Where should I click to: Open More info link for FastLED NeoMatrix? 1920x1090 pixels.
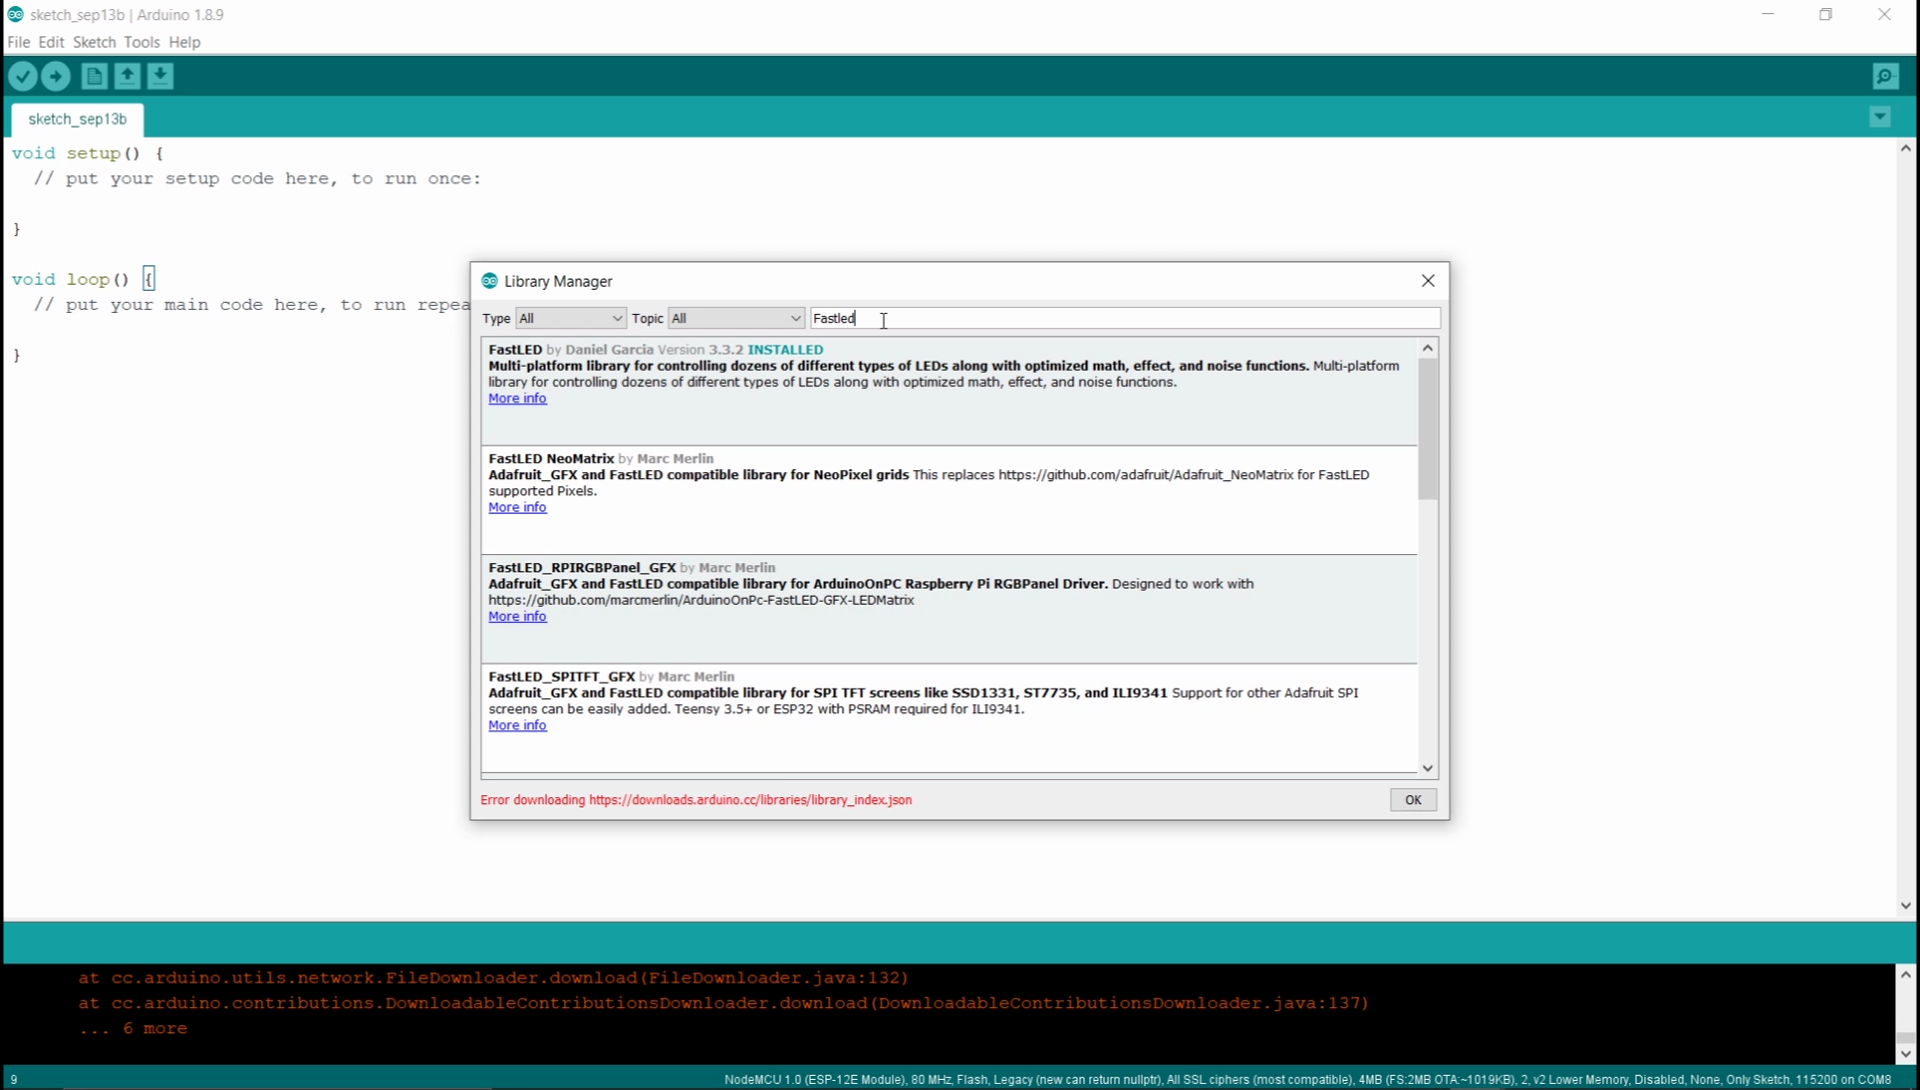[517, 507]
